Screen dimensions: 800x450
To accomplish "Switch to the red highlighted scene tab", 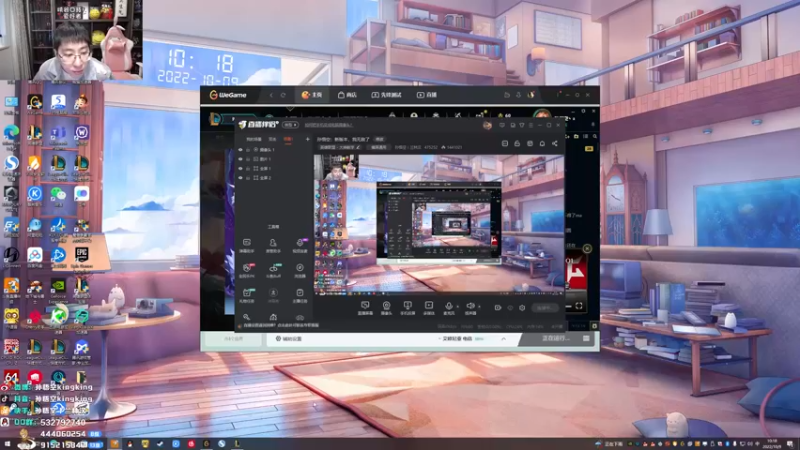I will (288, 139).
